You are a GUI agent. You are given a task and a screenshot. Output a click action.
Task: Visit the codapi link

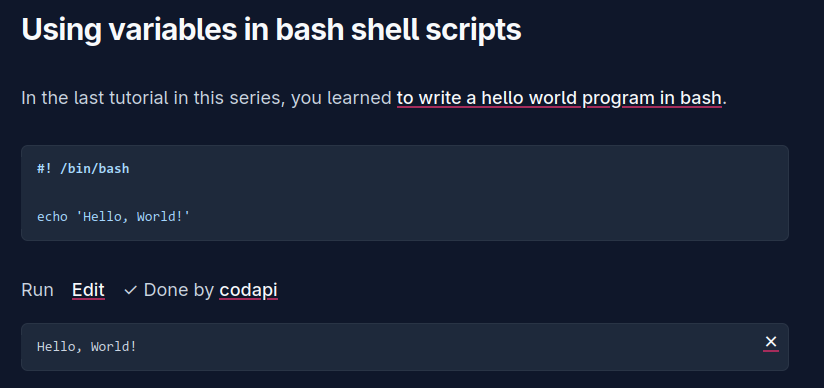point(248,290)
